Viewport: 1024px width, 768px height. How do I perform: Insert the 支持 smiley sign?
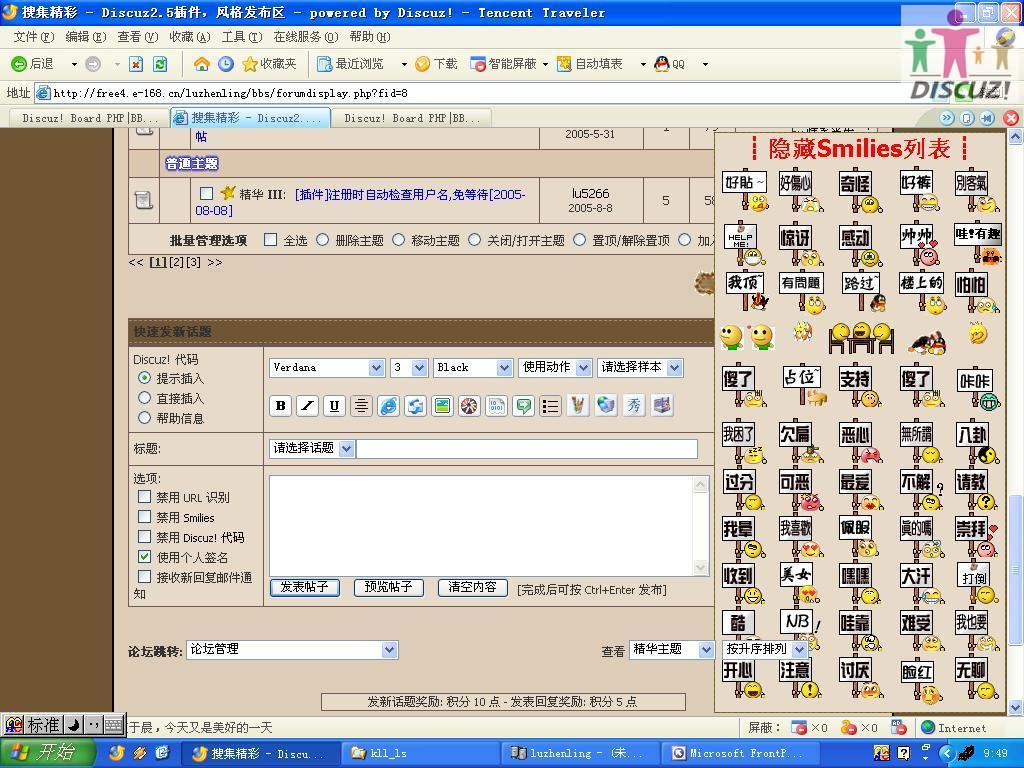click(857, 387)
